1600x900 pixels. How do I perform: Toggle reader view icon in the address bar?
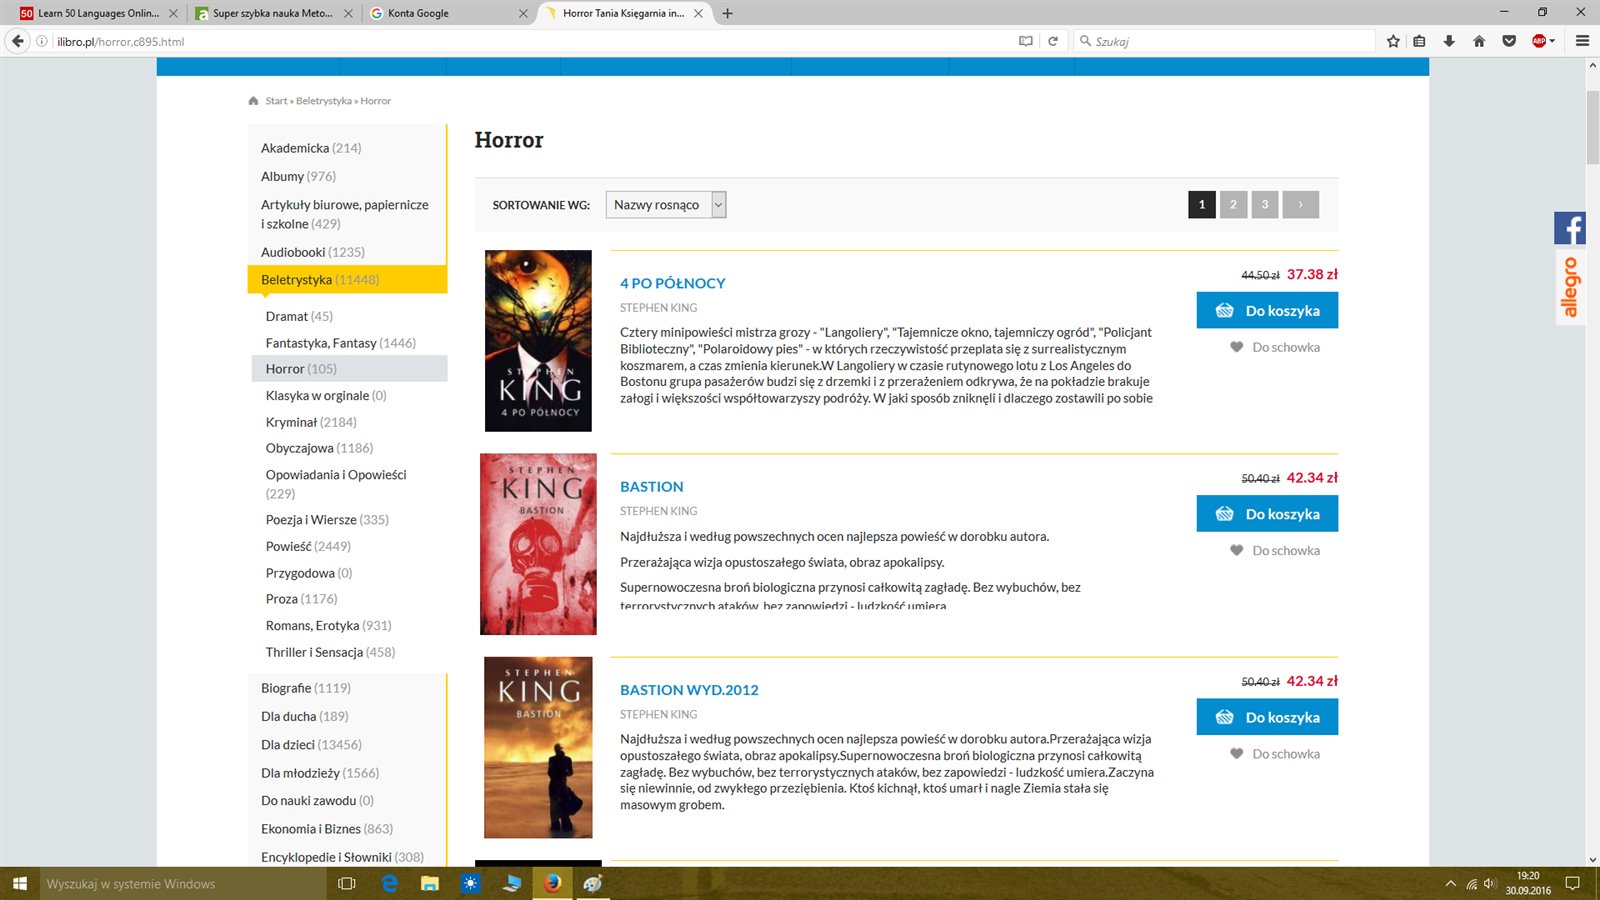point(1025,41)
